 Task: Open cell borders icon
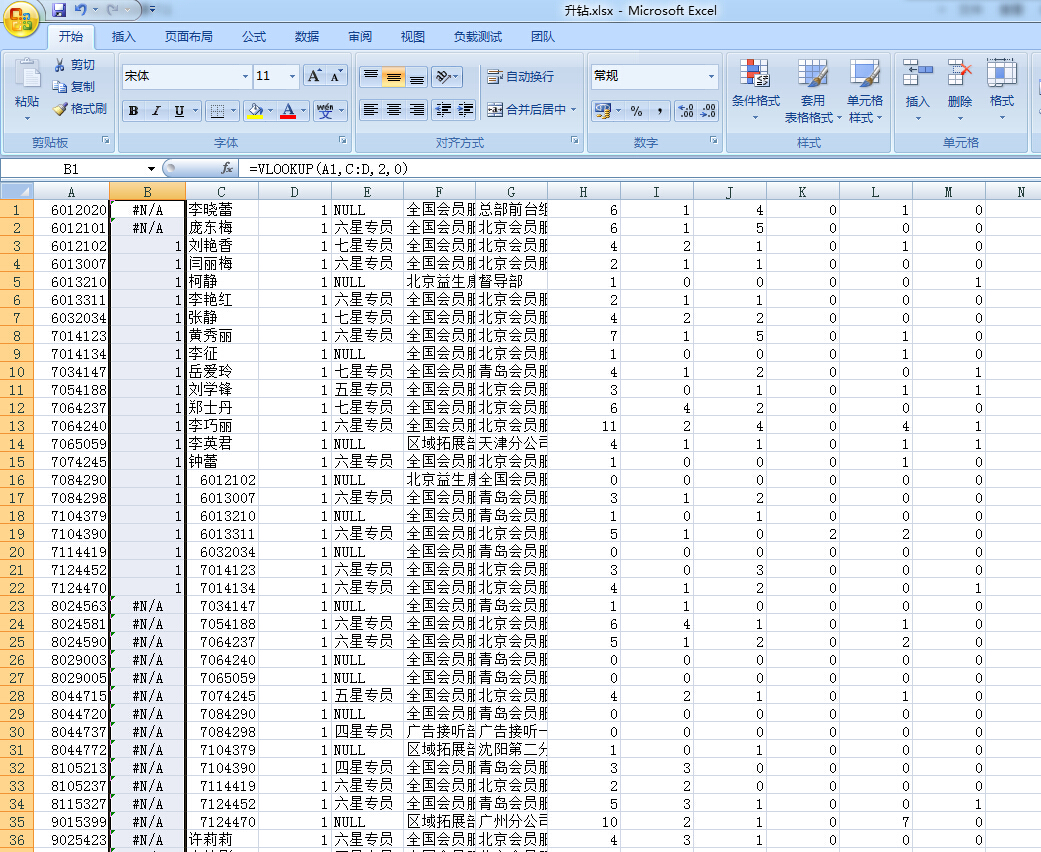[217, 111]
